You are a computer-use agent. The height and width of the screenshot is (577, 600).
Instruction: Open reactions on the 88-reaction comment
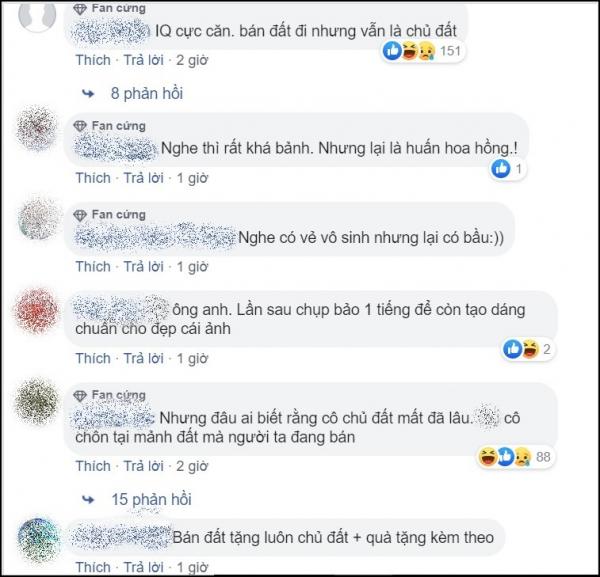pos(514,457)
